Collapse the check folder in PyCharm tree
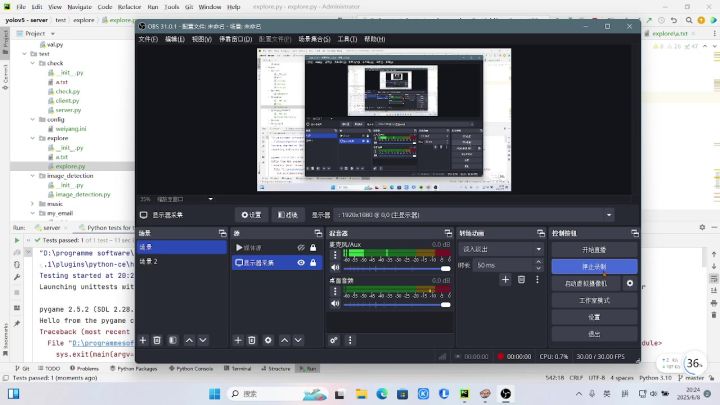 click(33, 63)
